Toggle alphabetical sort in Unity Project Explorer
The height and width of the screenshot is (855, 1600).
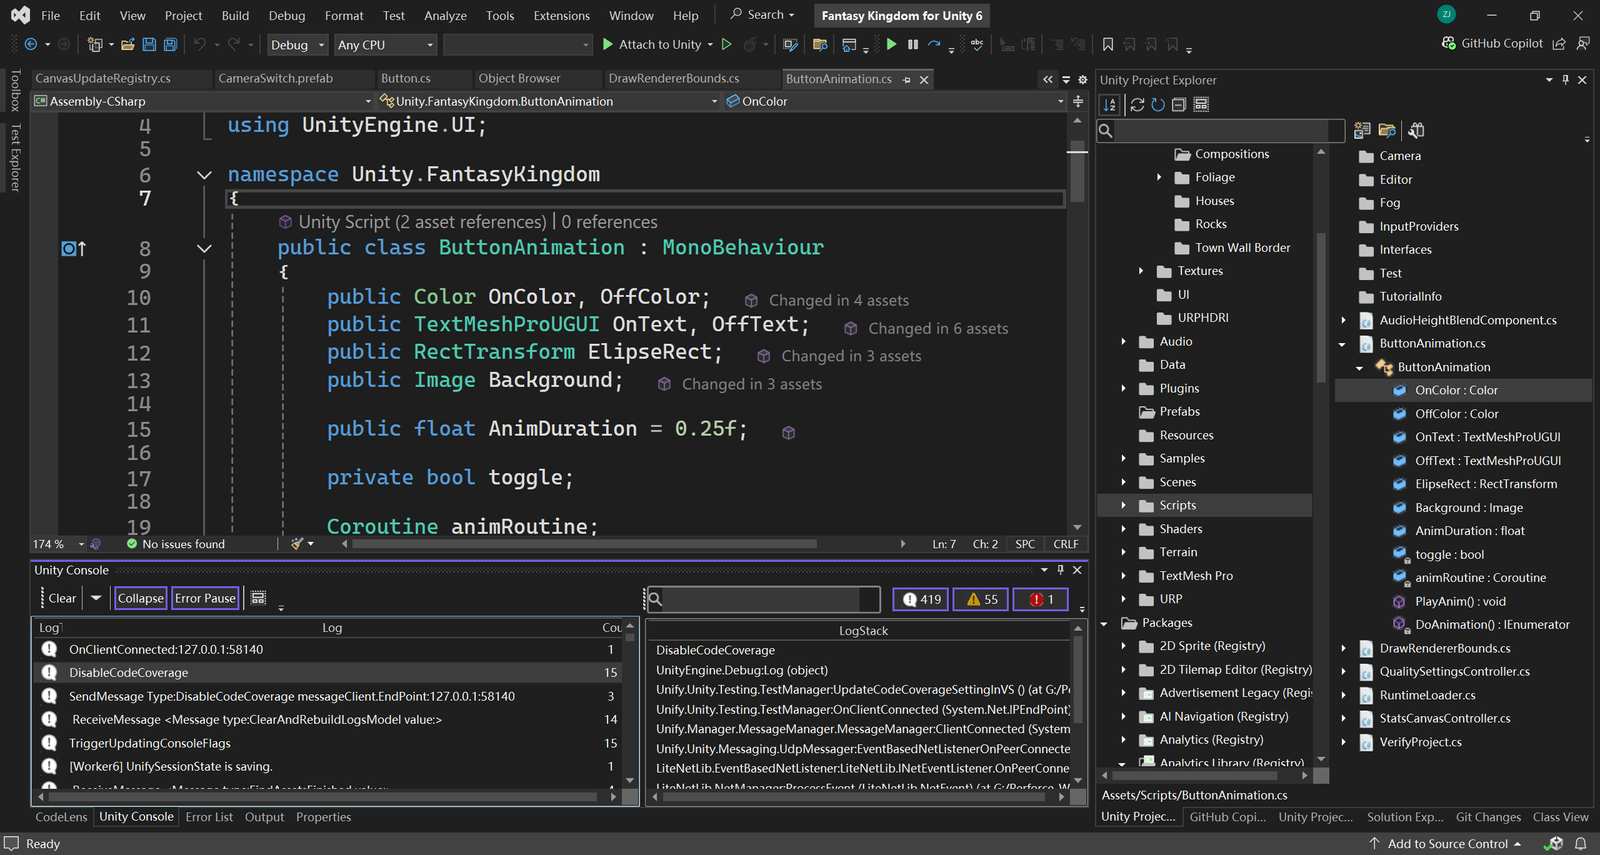(1110, 105)
